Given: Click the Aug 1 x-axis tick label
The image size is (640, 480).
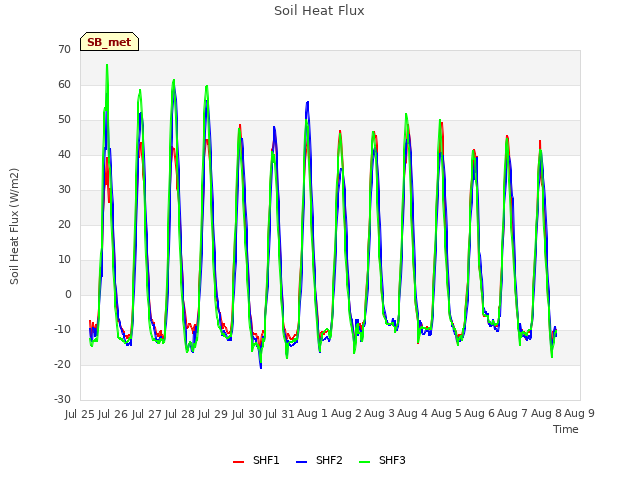Looking at the screenshot, I should [x=313, y=413].
